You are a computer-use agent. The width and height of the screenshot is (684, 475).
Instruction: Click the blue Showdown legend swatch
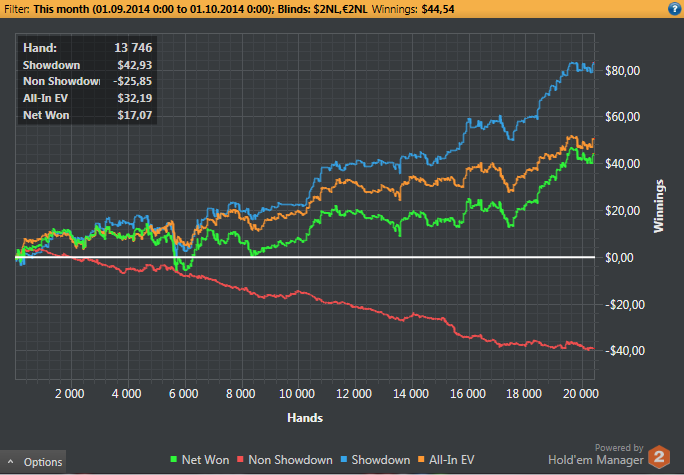(344, 459)
